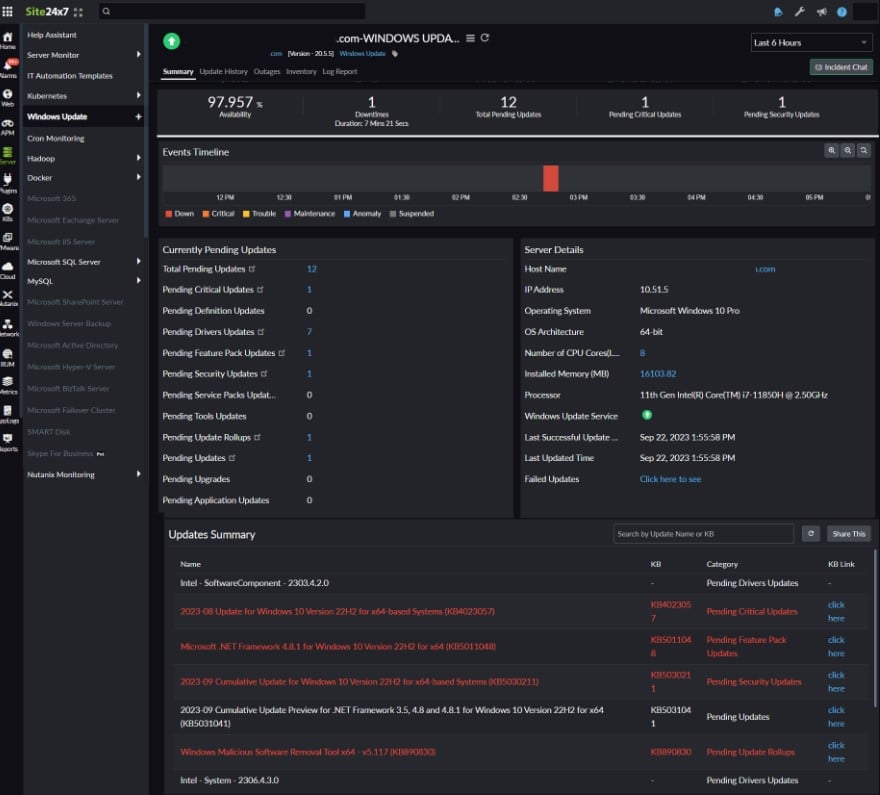Image resolution: width=880 pixels, height=795 pixels.
Task: Expand the Server Monitor submenu
Action: (x=138, y=54)
